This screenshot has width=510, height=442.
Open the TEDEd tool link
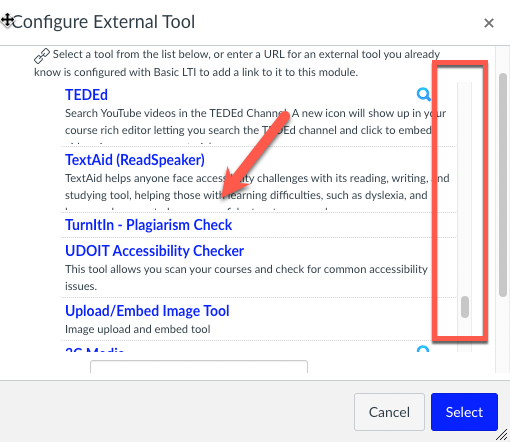pyautogui.click(x=86, y=95)
